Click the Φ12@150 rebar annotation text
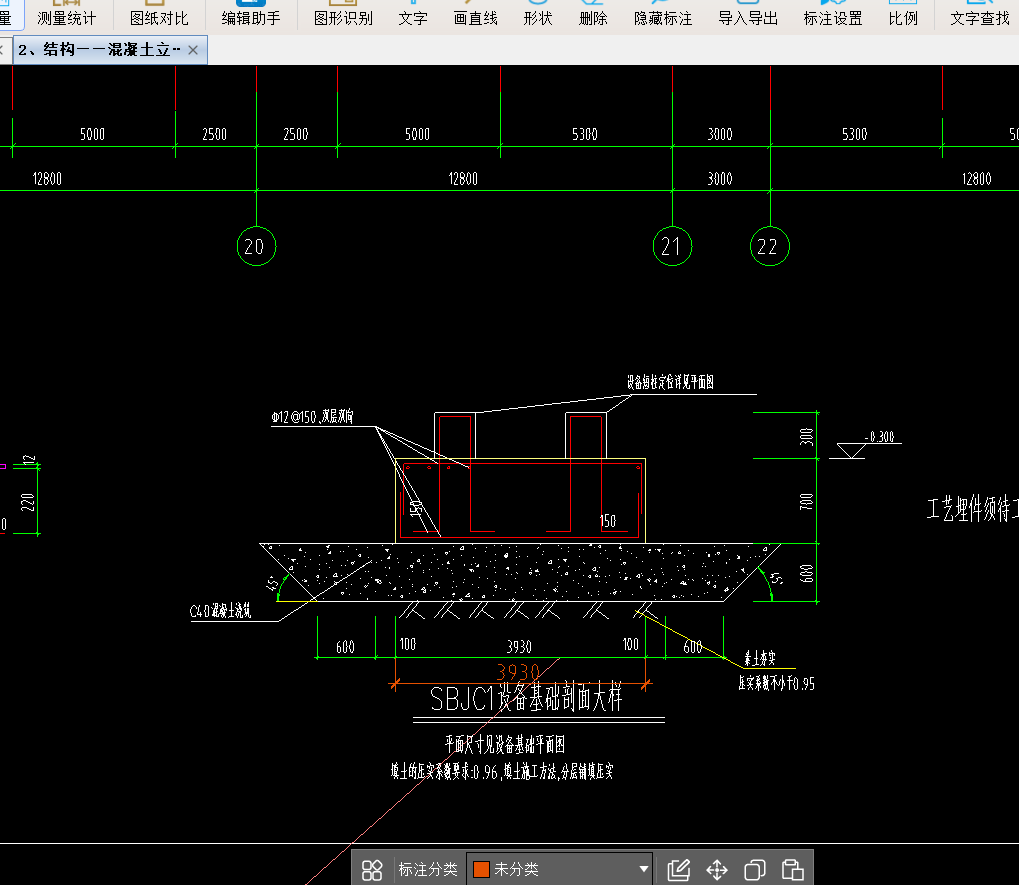Viewport: 1019px width, 885px height. tap(312, 417)
